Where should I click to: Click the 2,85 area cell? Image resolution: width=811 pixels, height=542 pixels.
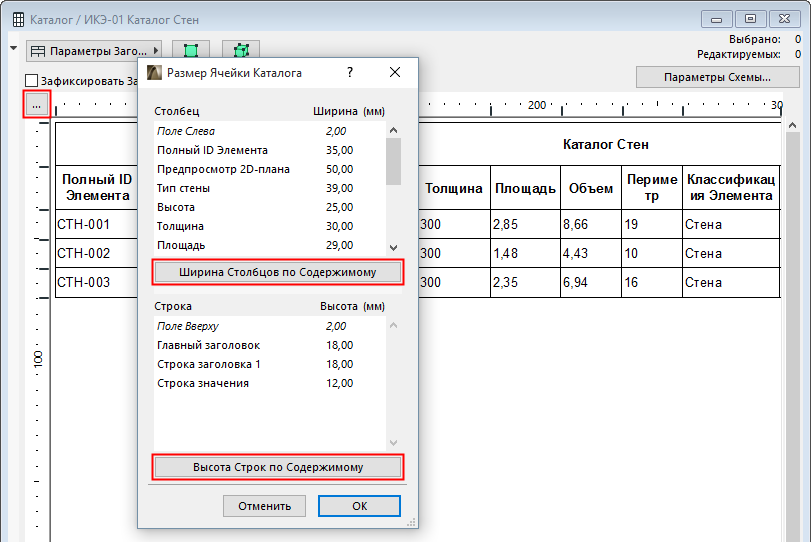[x=525, y=224]
